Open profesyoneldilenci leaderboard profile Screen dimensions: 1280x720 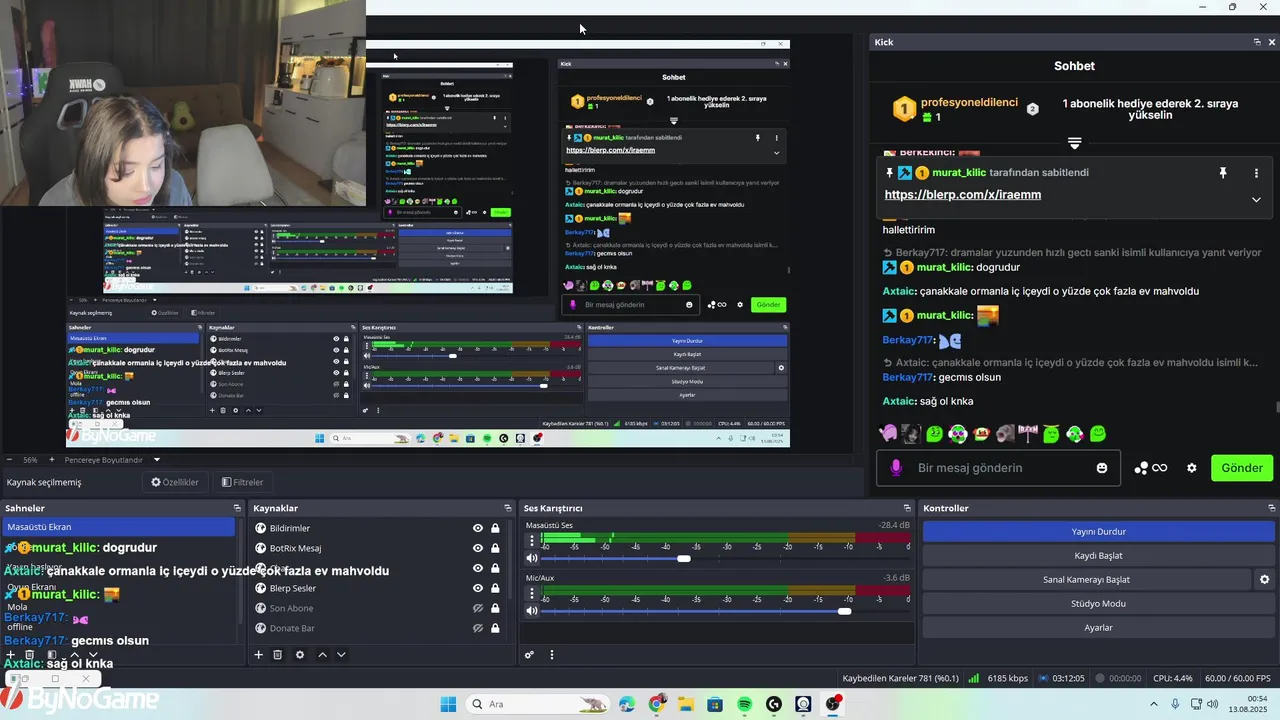coord(969,103)
